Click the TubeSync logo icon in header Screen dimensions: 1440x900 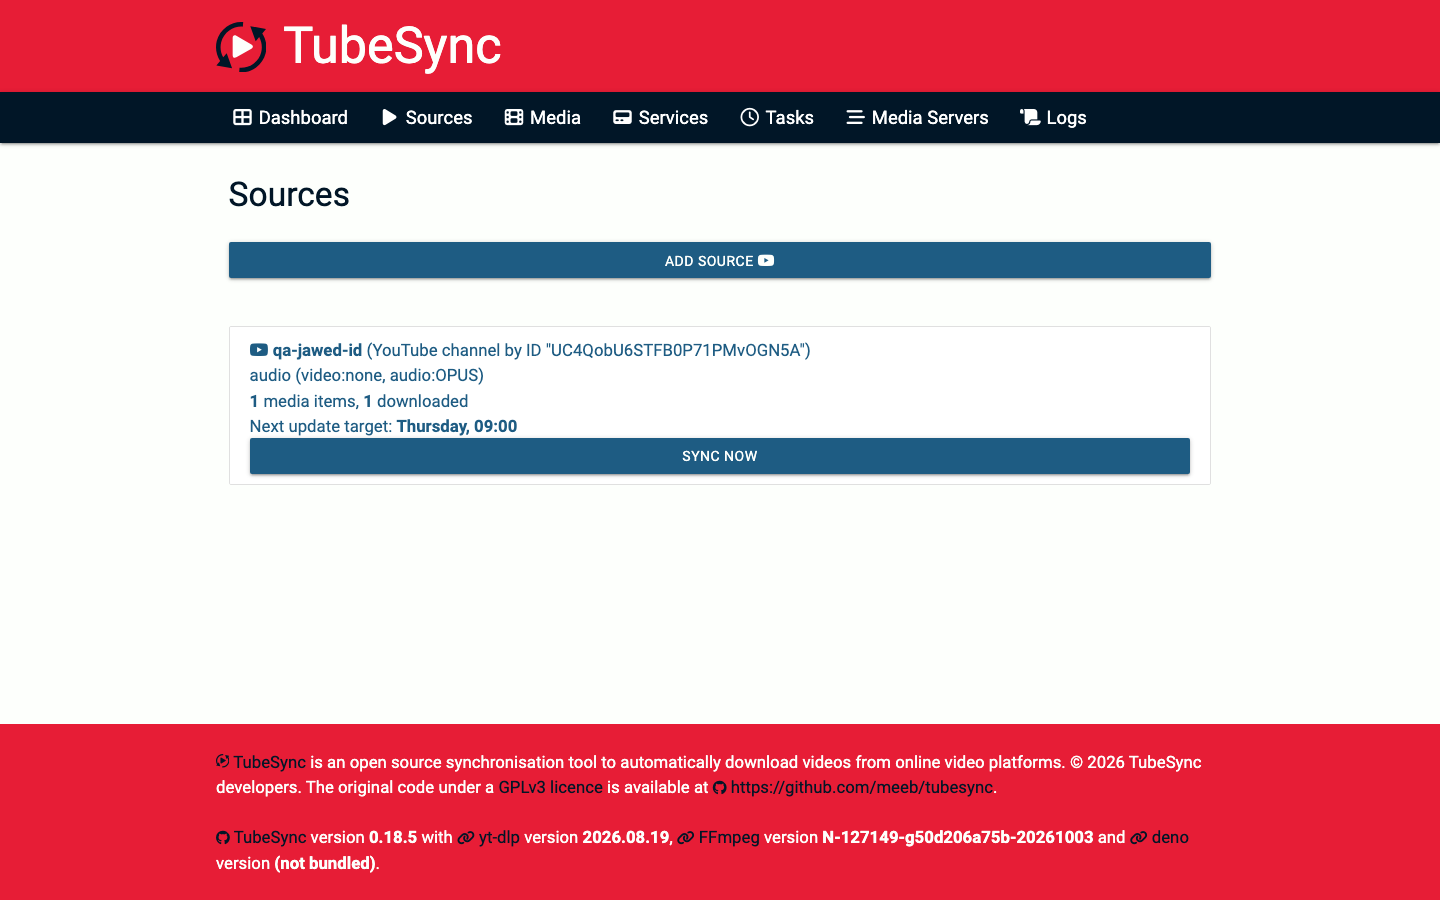(x=241, y=47)
